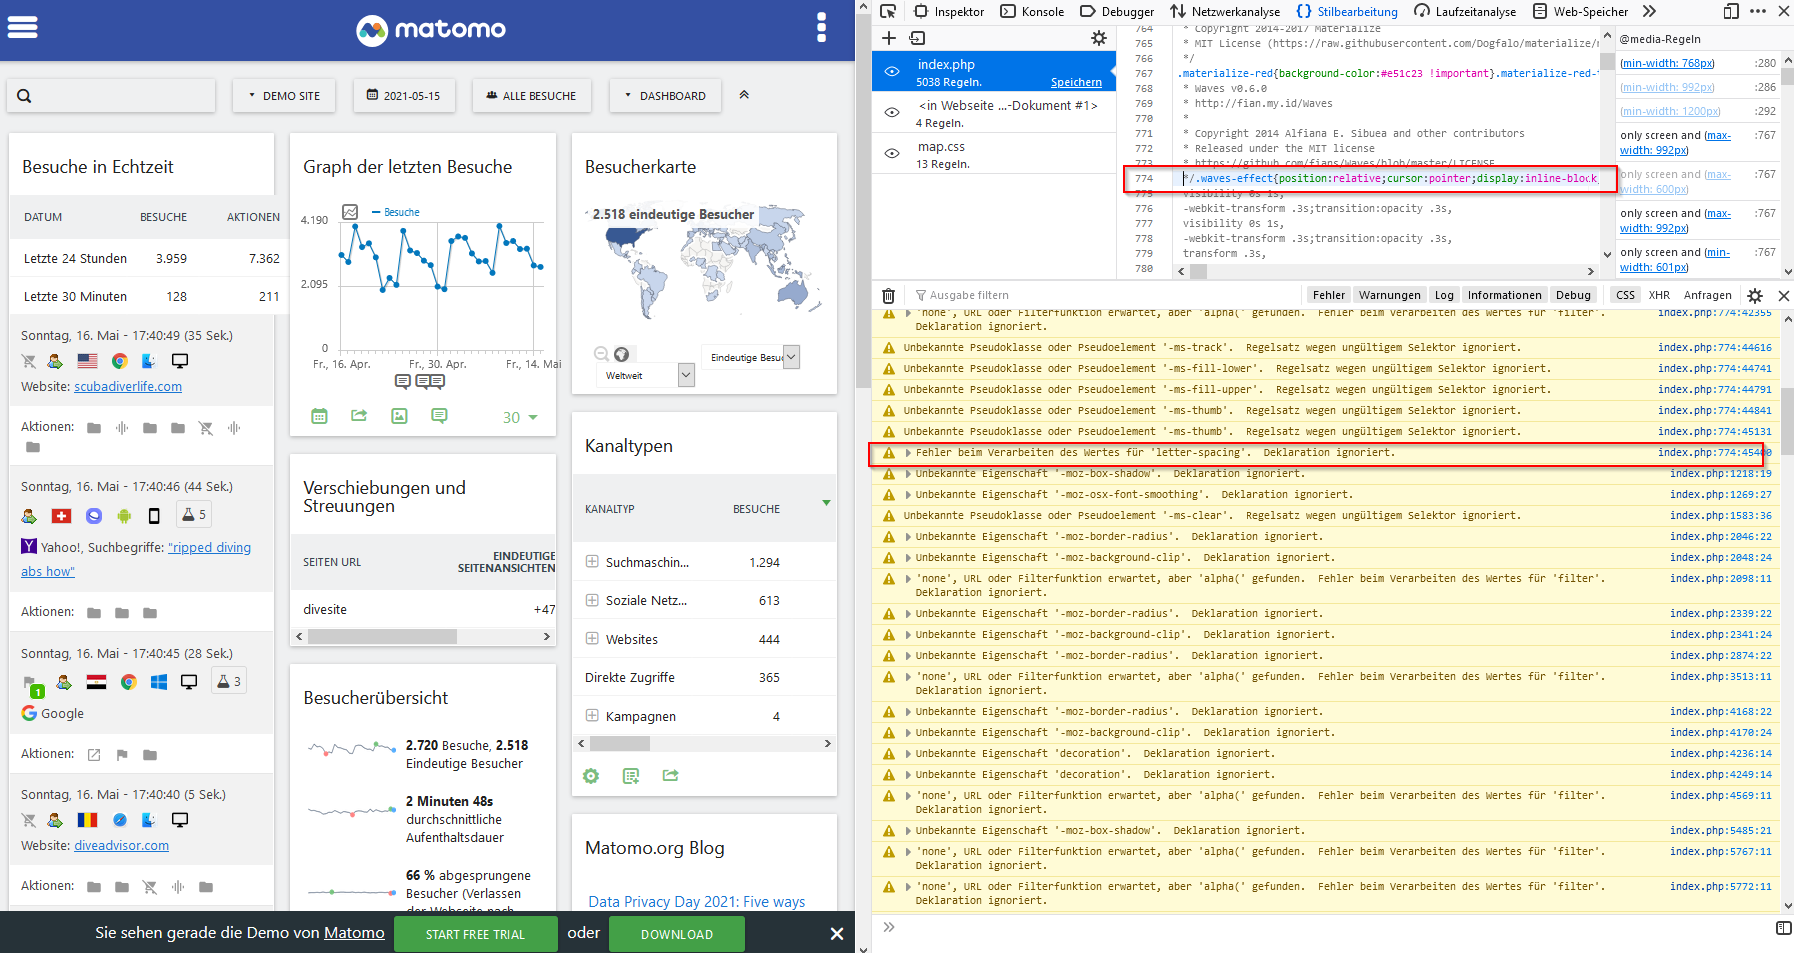The width and height of the screenshot is (1794, 953).
Task: Toggle the Debug console filter
Action: point(1573,295)
